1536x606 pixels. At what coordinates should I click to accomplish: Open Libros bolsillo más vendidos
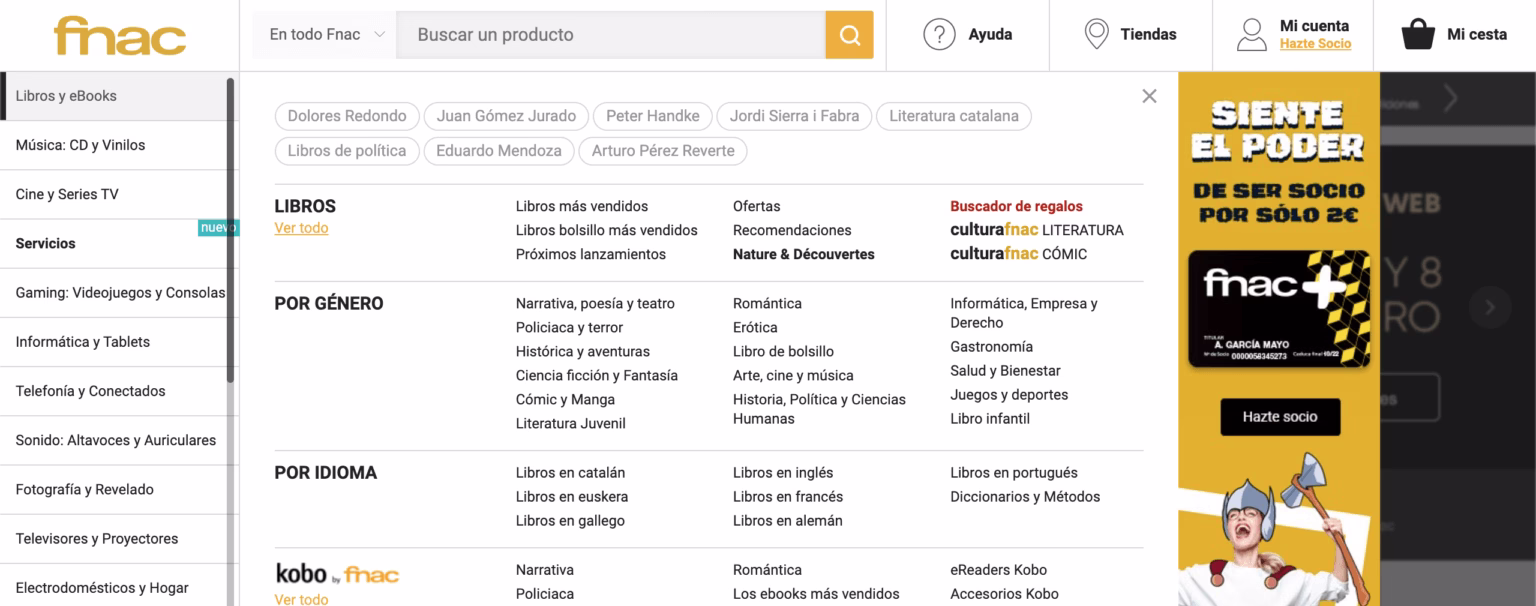tap(607, 230)
